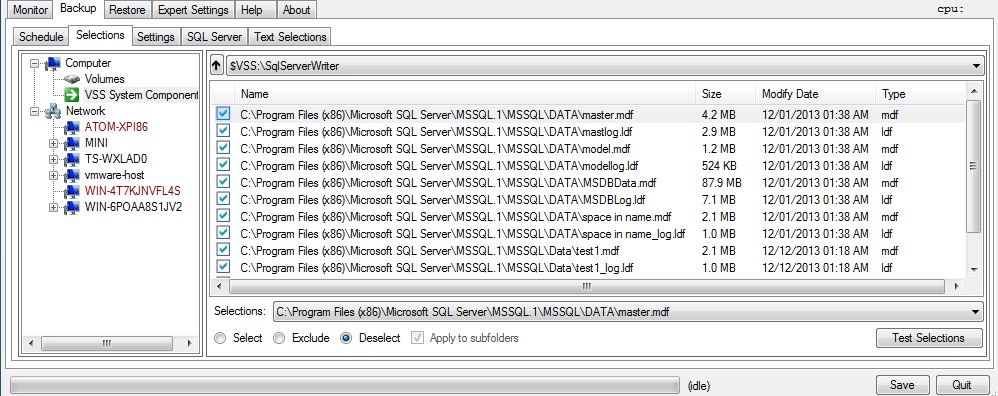Screen dimensions: 998x396
Task: Click the Test Selections button
Action: 929,338
